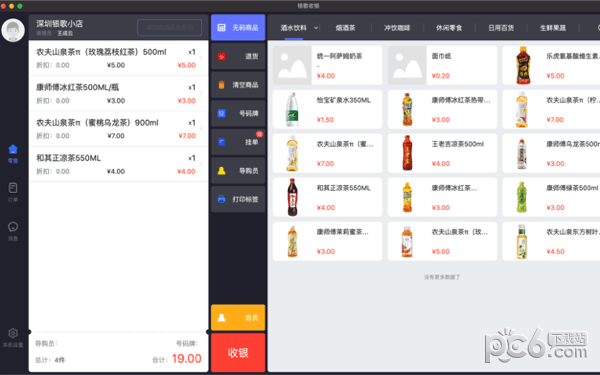
Task: Select the 康师傅绿茶500ml bottle image
Action: [522, 197]
